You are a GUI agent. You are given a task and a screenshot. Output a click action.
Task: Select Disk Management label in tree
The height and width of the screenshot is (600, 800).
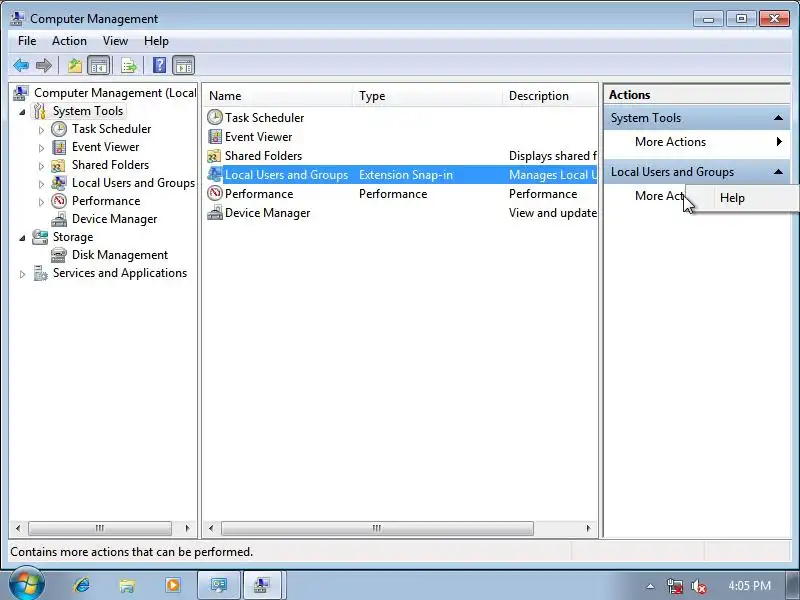[120, 255]
